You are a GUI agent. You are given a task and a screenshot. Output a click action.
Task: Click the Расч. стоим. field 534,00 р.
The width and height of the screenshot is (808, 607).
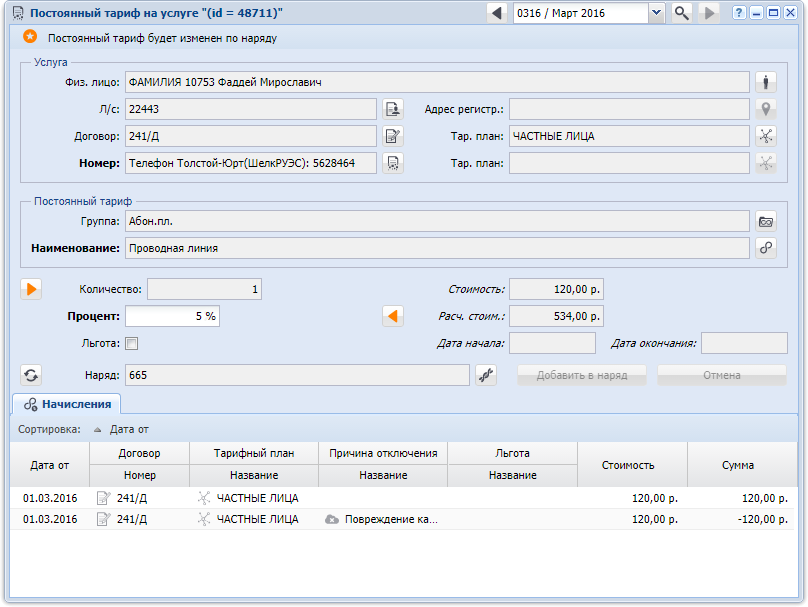click(x=556, y=316)
